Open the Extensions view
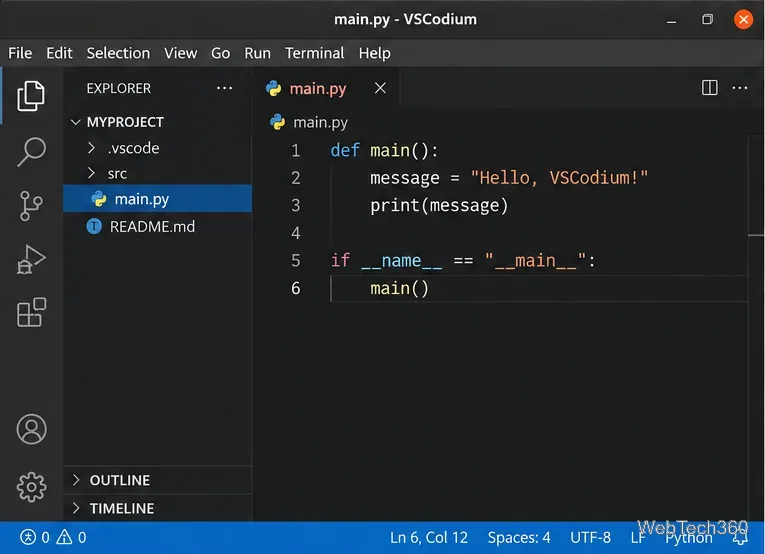 (31, 312)
